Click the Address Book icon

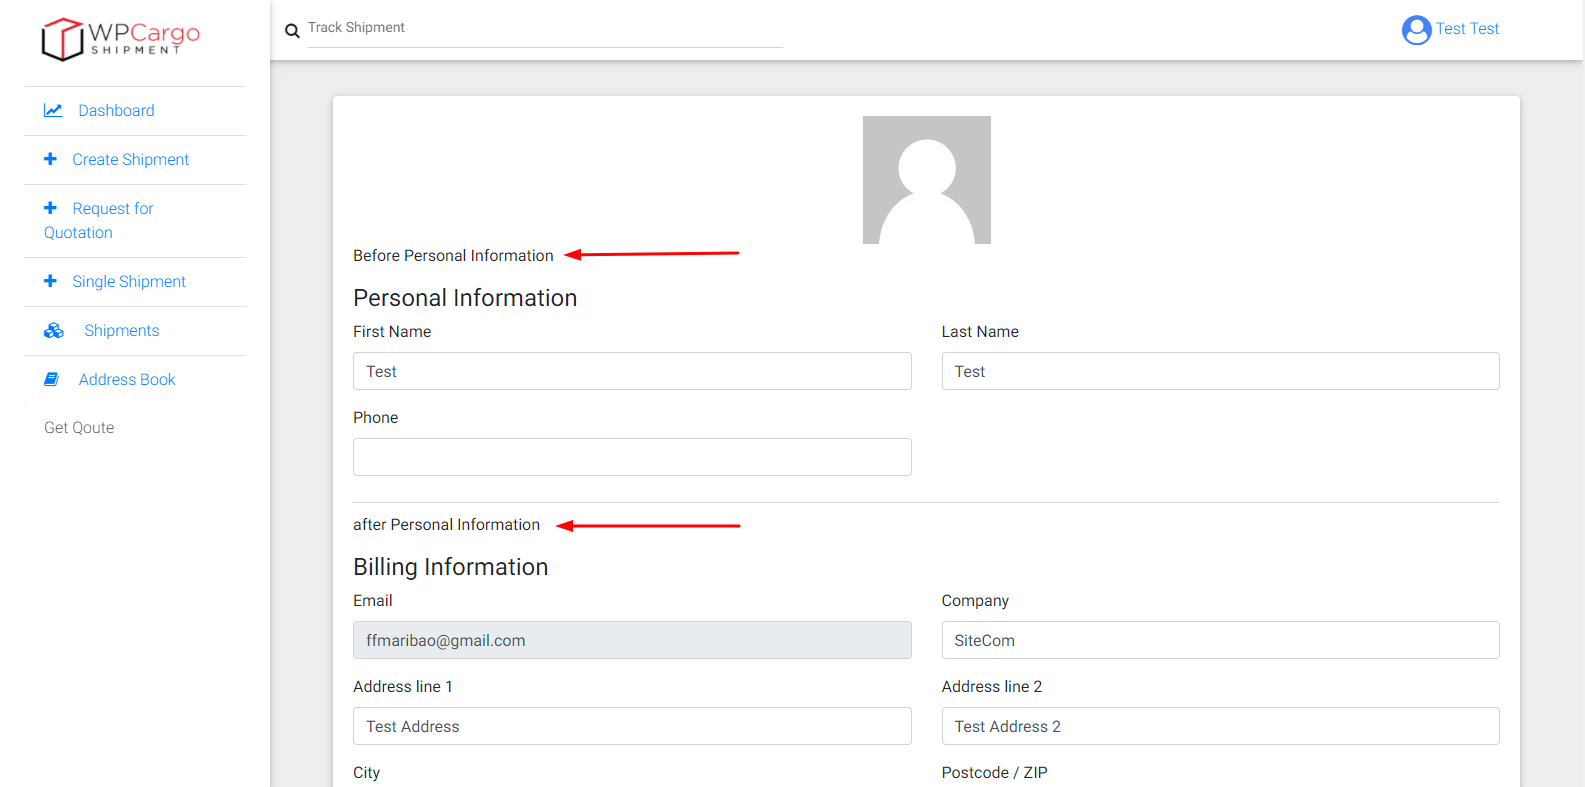52,380
